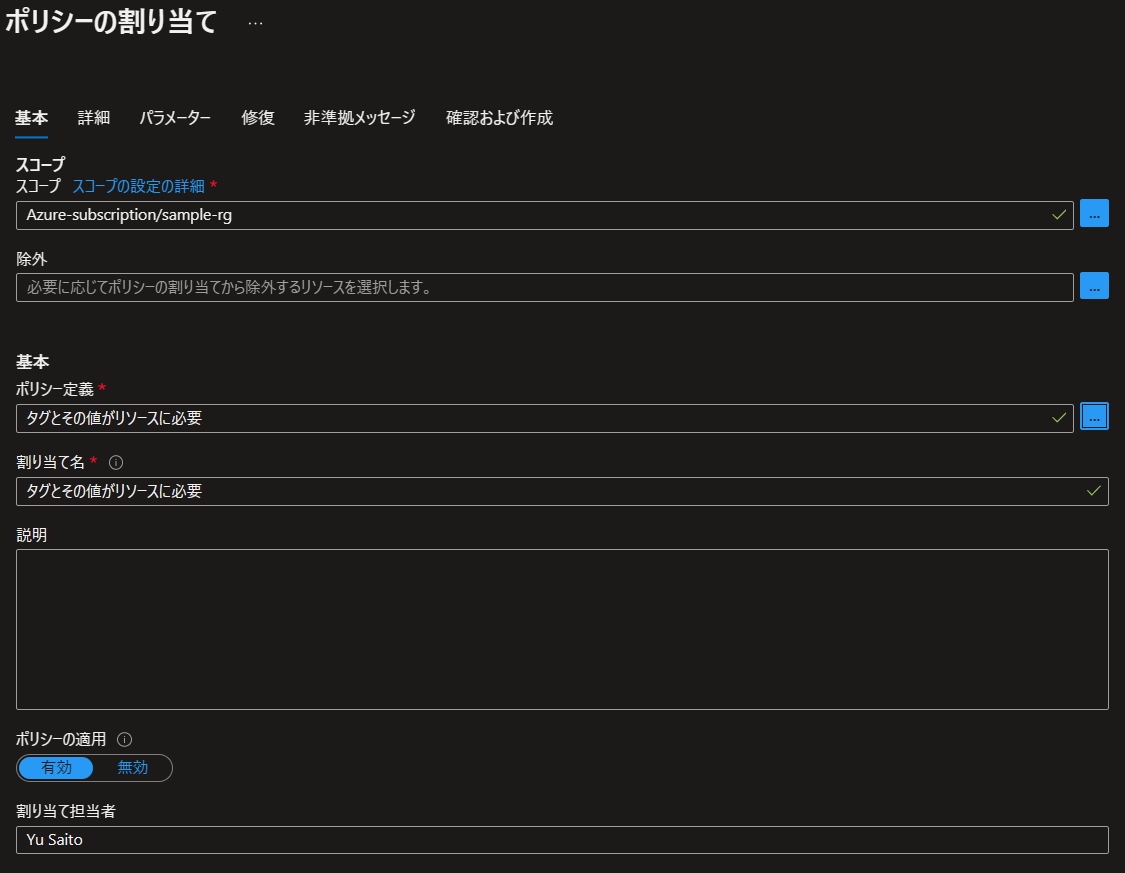Open the exclusions picker ellipsis button
The width and height of the screenshot is (1125, 873).
pyautogui.click(x=1093, y=286)
